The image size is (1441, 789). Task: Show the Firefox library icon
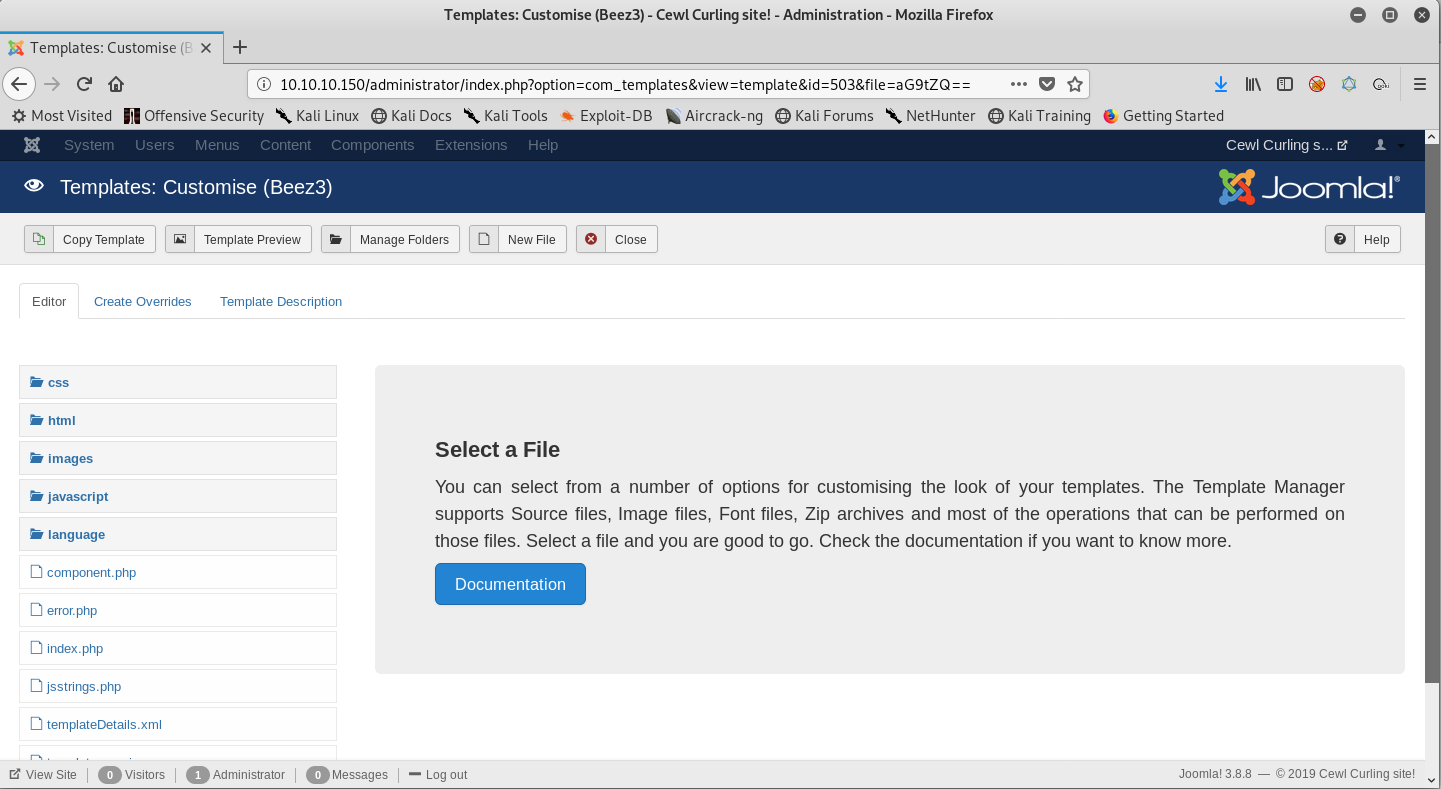[x=1252, y=84]
